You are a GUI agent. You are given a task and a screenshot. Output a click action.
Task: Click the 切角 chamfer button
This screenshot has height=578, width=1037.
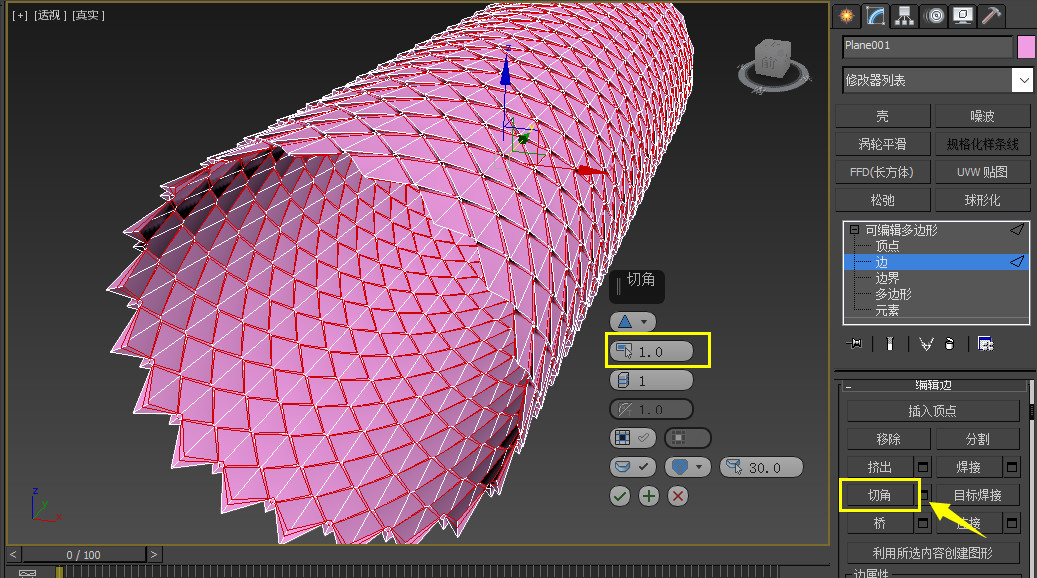(x=880, y=495)
